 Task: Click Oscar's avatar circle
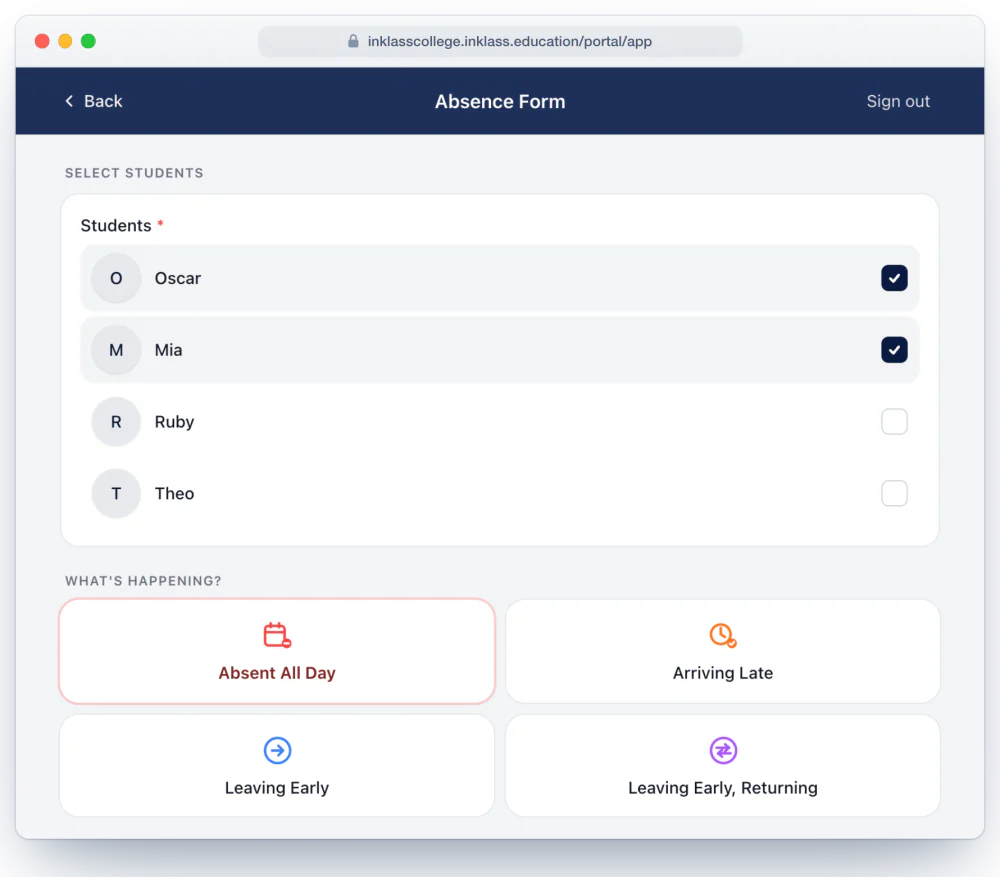(116, 278)
